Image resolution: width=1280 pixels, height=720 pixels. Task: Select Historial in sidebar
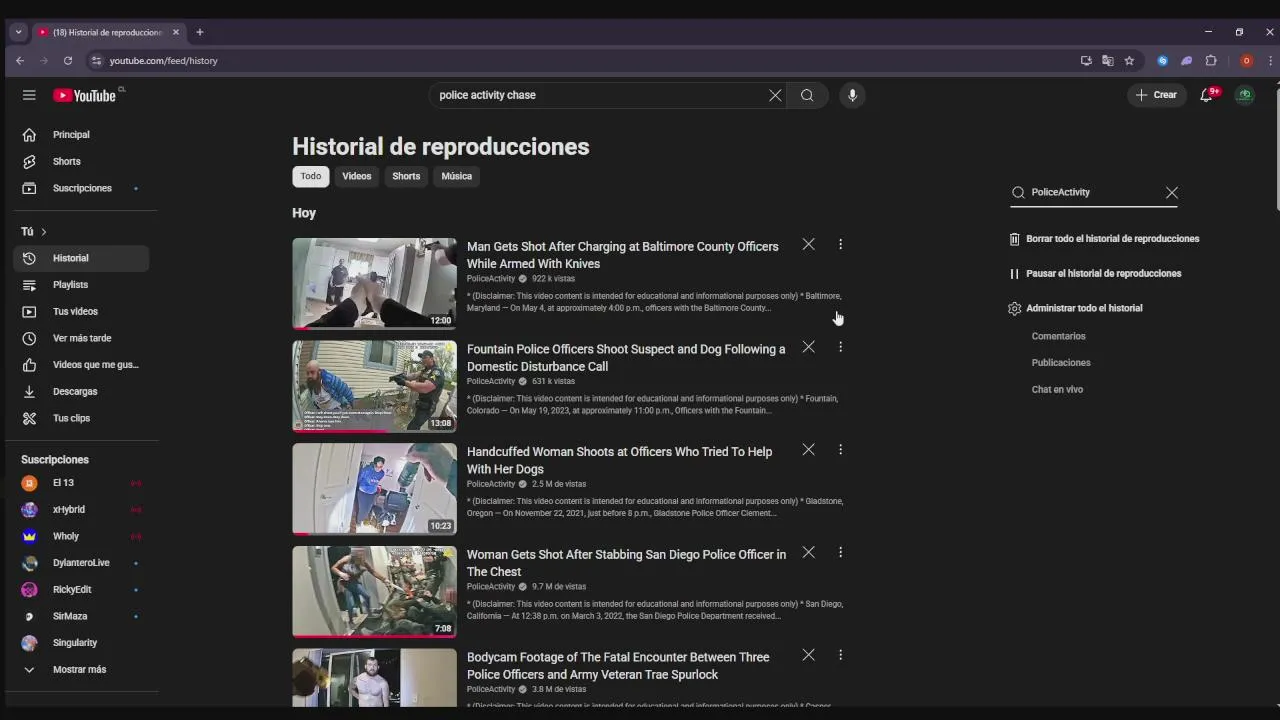click(81, 258)
